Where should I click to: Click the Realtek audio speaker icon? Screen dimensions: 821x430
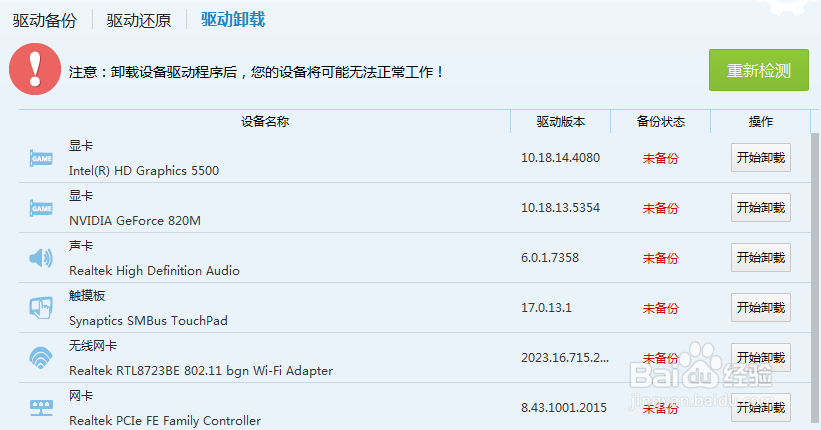41,258
